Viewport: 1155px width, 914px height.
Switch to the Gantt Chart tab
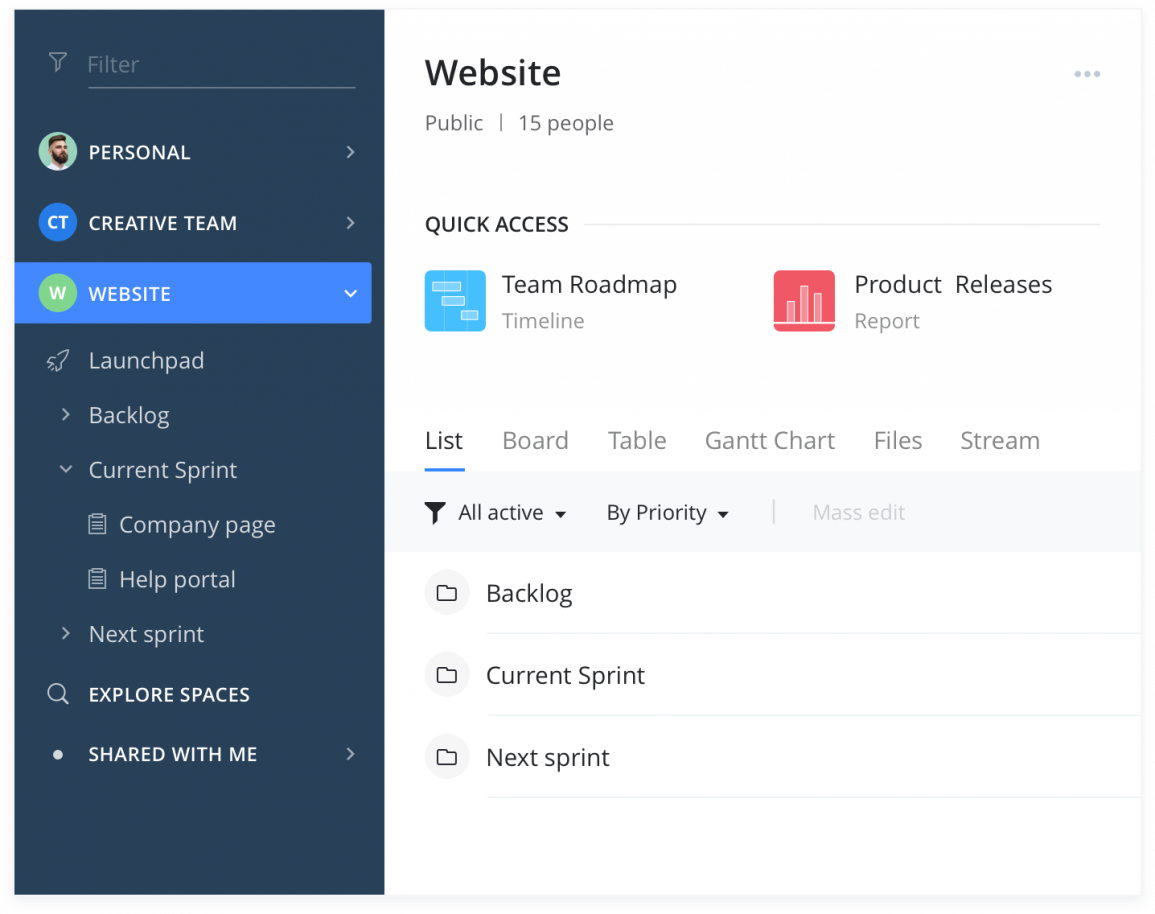(769, 441)
